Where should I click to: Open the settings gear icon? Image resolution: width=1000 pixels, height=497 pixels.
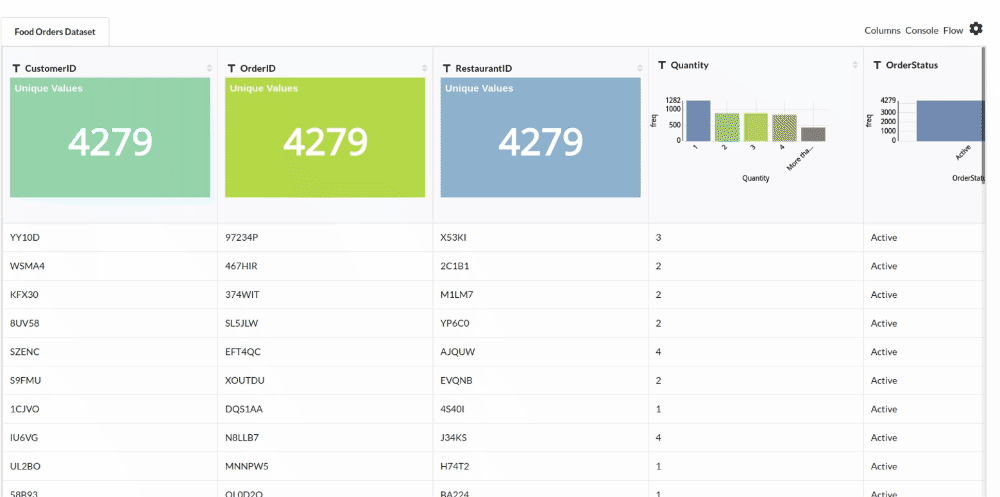[976, 29]
